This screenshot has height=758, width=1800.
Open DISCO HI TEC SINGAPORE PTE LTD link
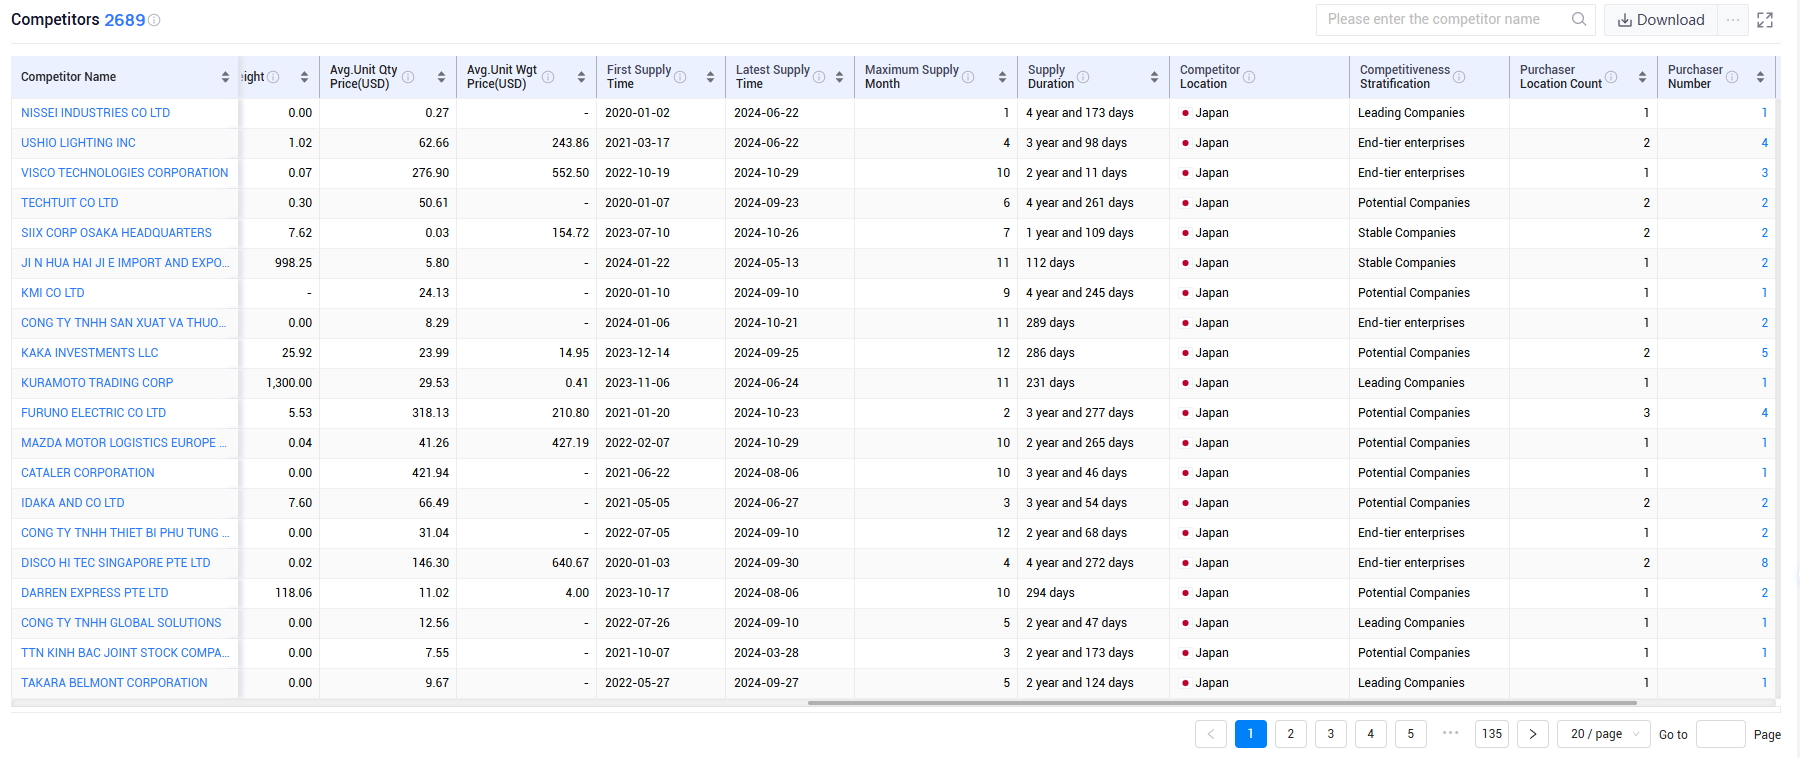point(116,563)
